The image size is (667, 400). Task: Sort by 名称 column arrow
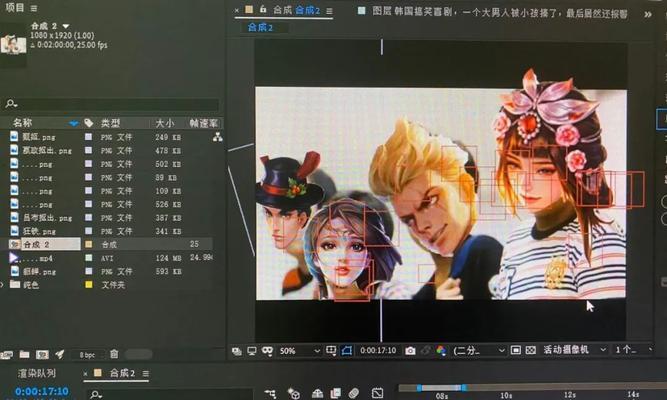point(74,123)
